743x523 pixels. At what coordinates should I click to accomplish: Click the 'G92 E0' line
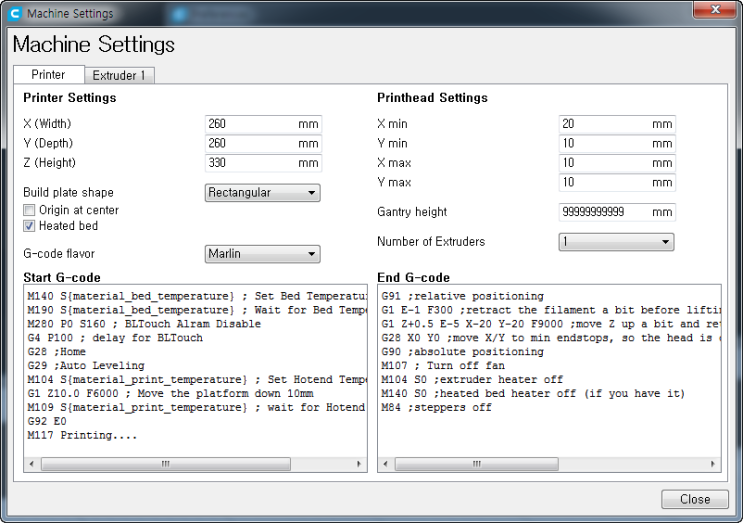tap(47, 422)
